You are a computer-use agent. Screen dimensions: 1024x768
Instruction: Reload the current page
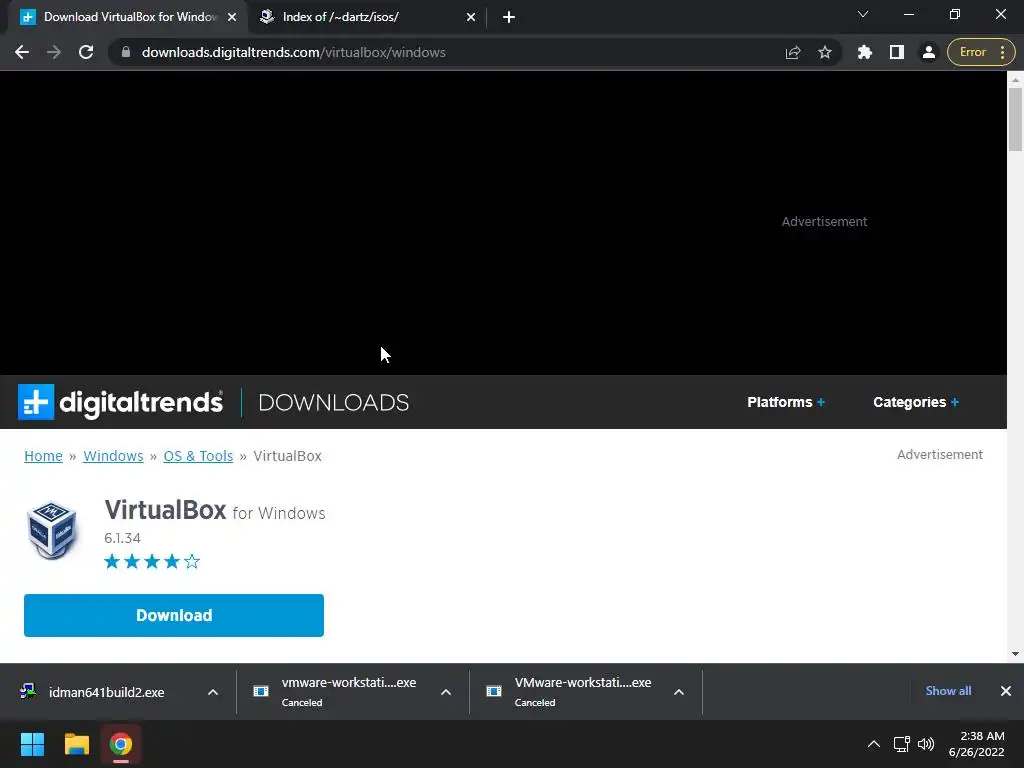point(86,52)
